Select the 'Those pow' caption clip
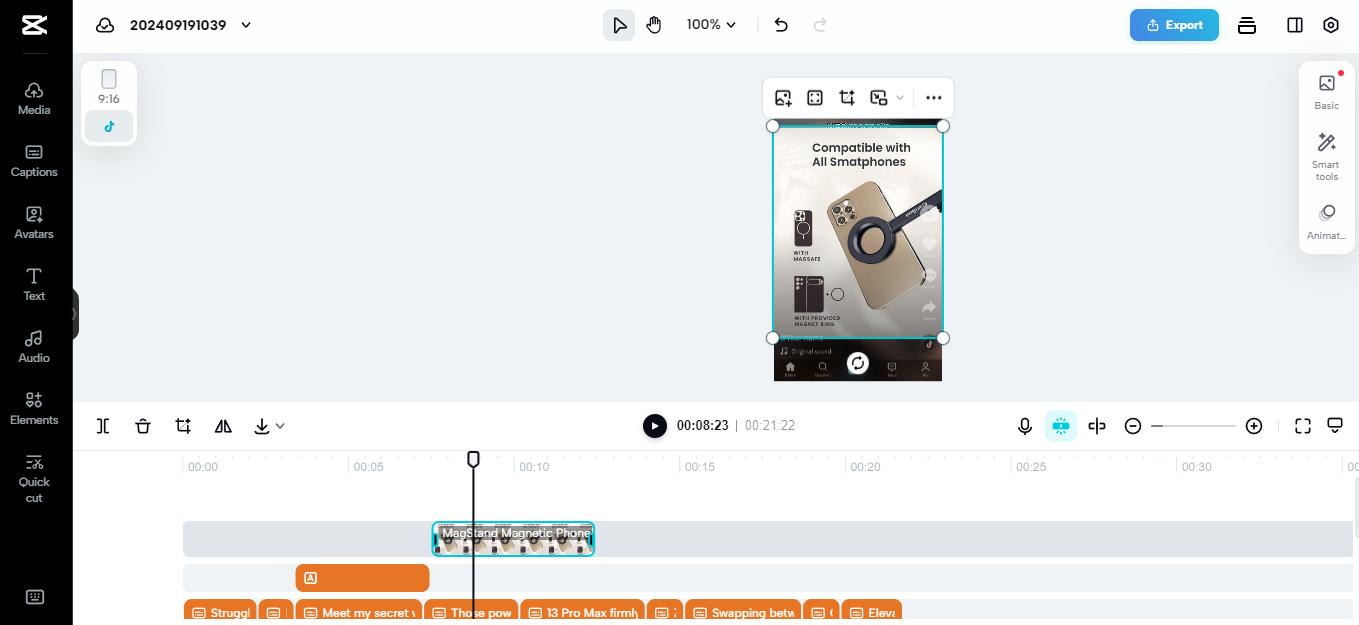The height and width of the screenshot is (625, 1359). [x=471, y=612]
